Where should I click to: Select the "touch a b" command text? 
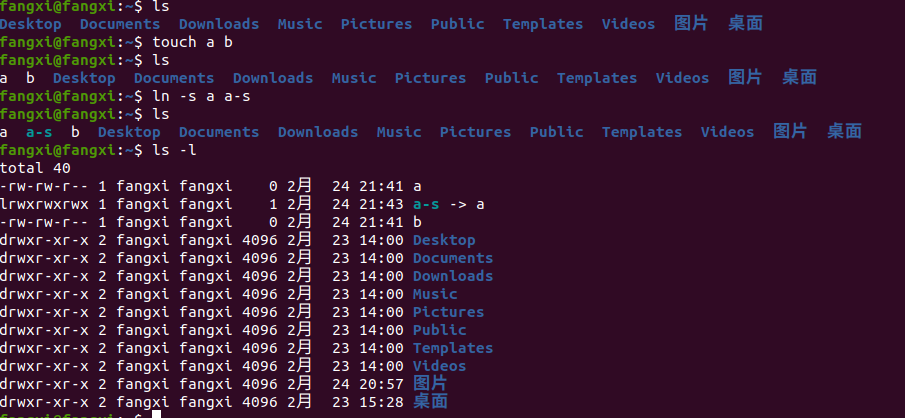click(x=192, y=42)
